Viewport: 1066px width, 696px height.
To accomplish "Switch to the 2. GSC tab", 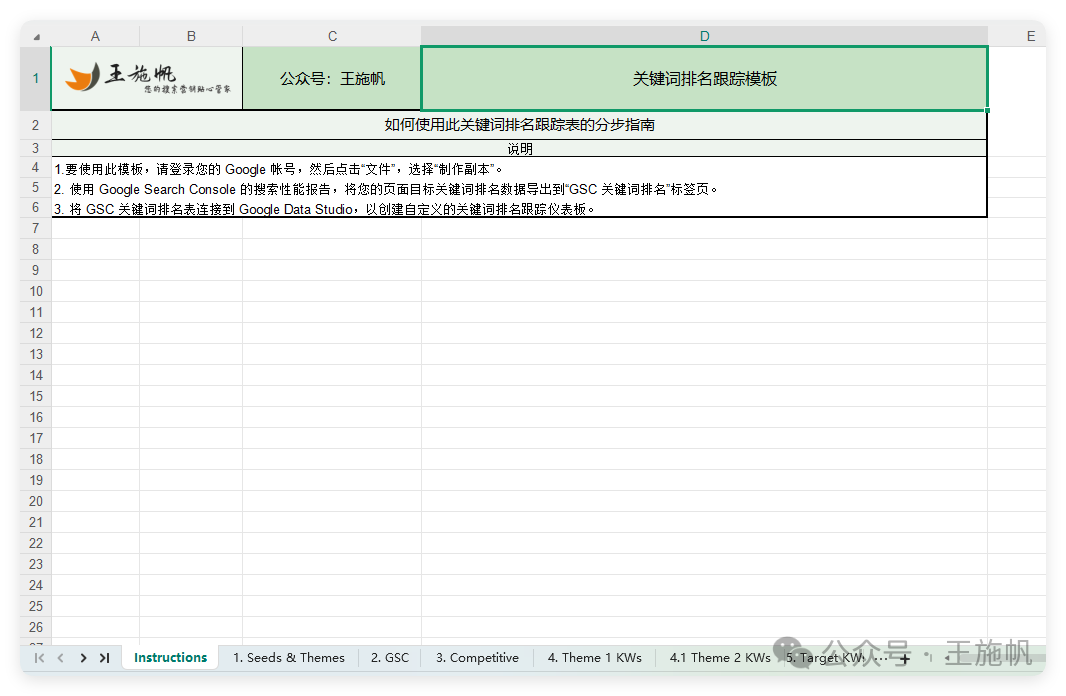I will click(x=390, y=657).
